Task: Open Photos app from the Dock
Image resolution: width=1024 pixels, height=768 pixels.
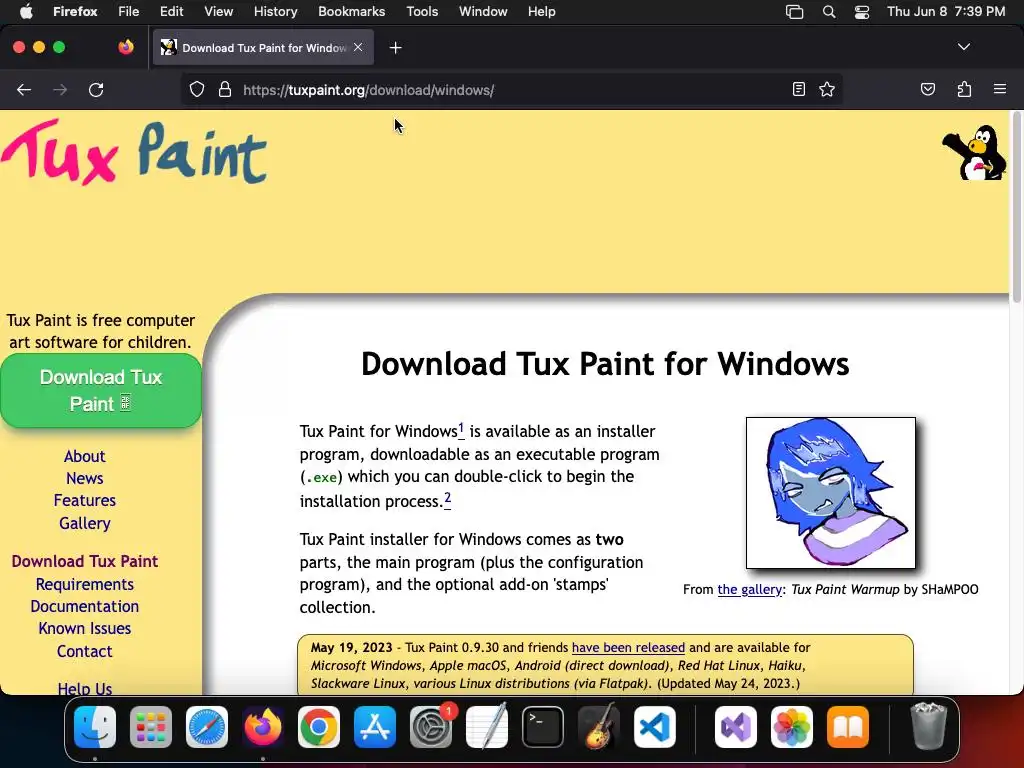Action: (792, 727)
